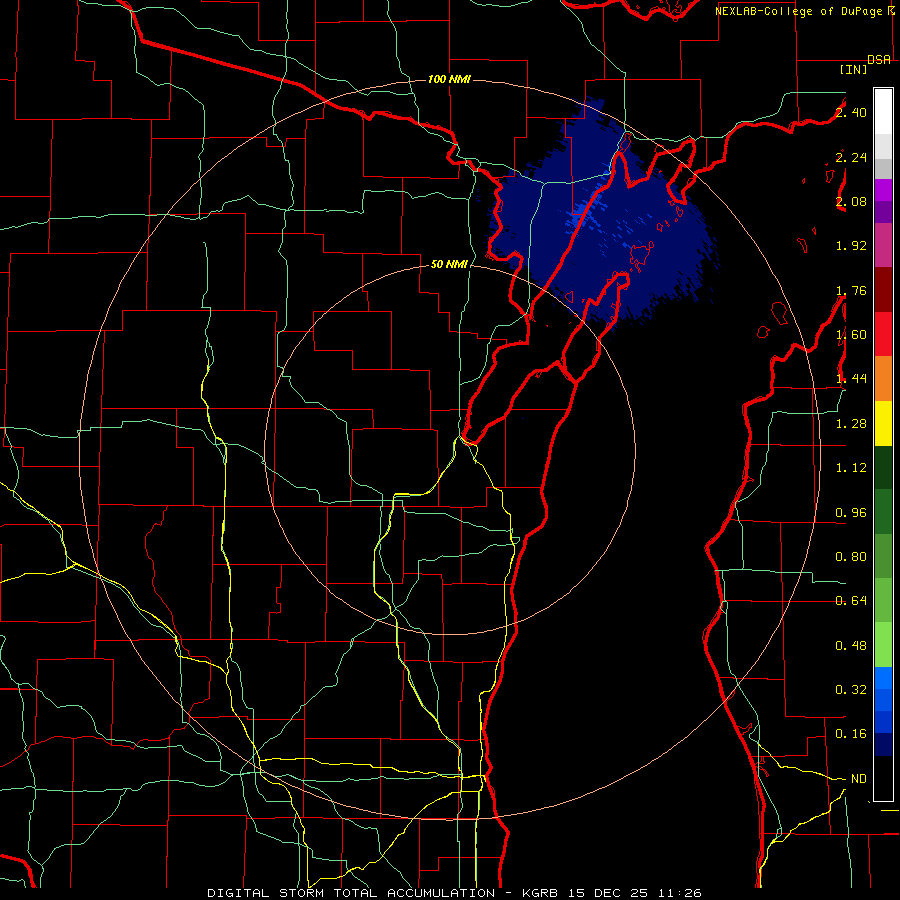This screenshot has width=900, height=900.
Task: Select the bright red legend swatch
Action: [883, 335]
